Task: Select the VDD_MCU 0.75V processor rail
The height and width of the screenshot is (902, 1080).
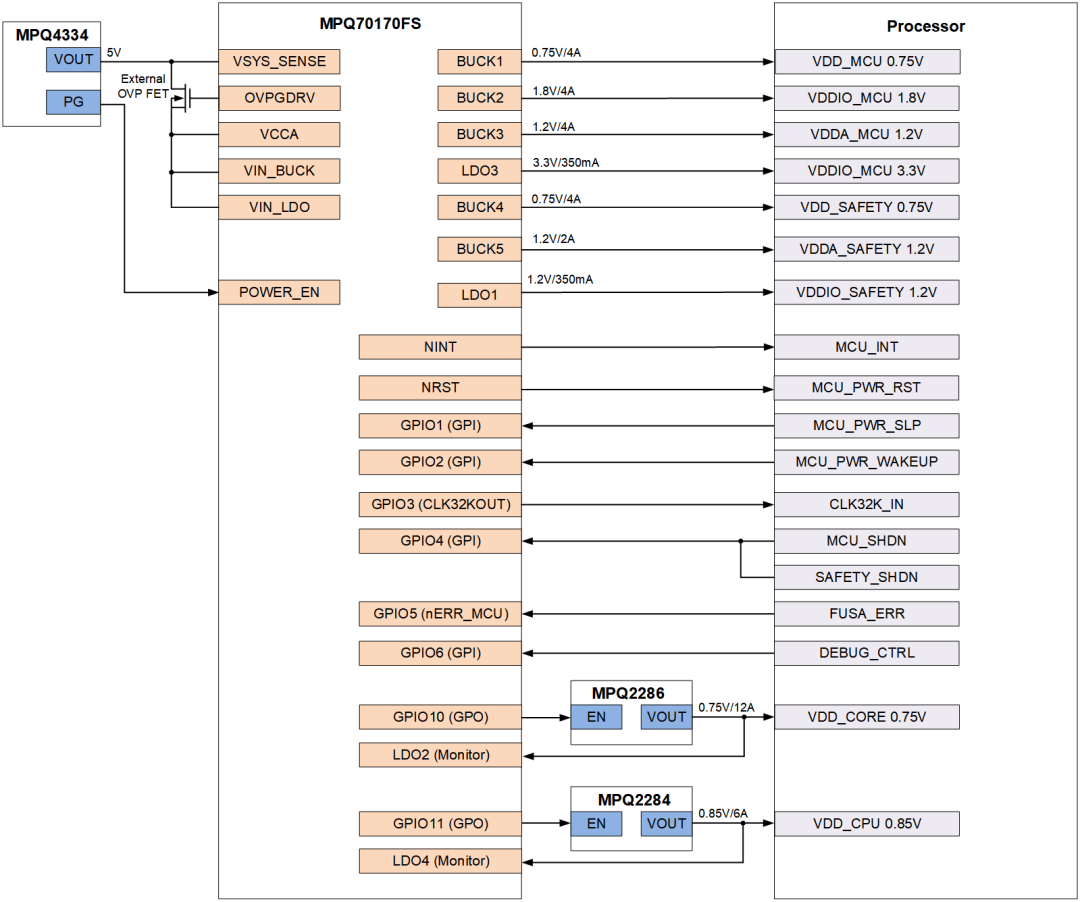Action: click(x=867, y=61)
